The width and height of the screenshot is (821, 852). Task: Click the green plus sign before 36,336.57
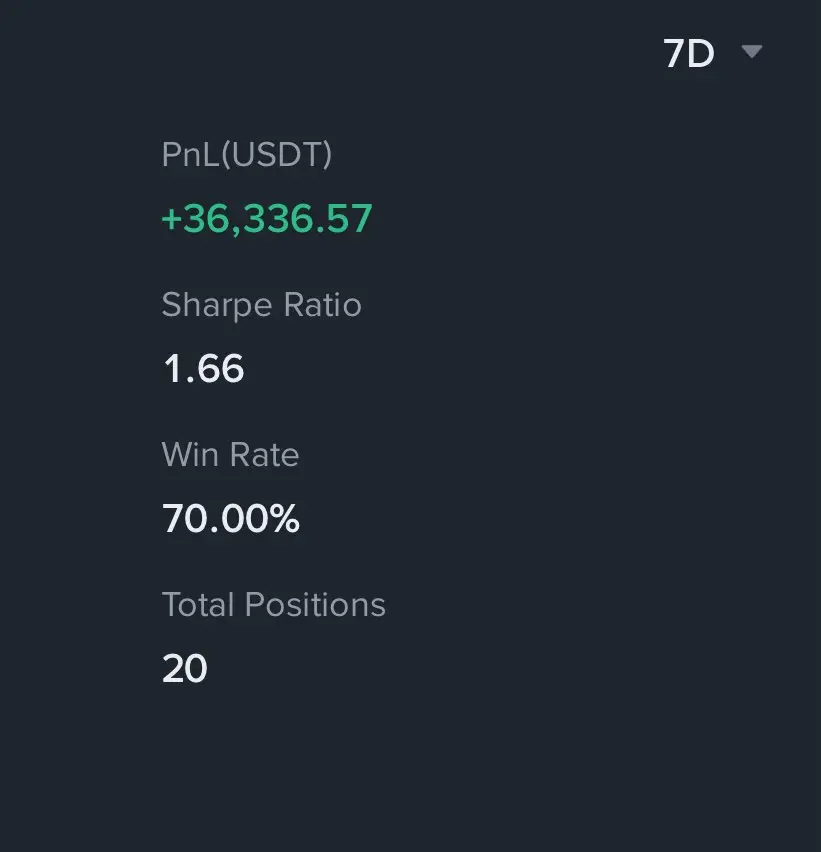coord(171,220)
